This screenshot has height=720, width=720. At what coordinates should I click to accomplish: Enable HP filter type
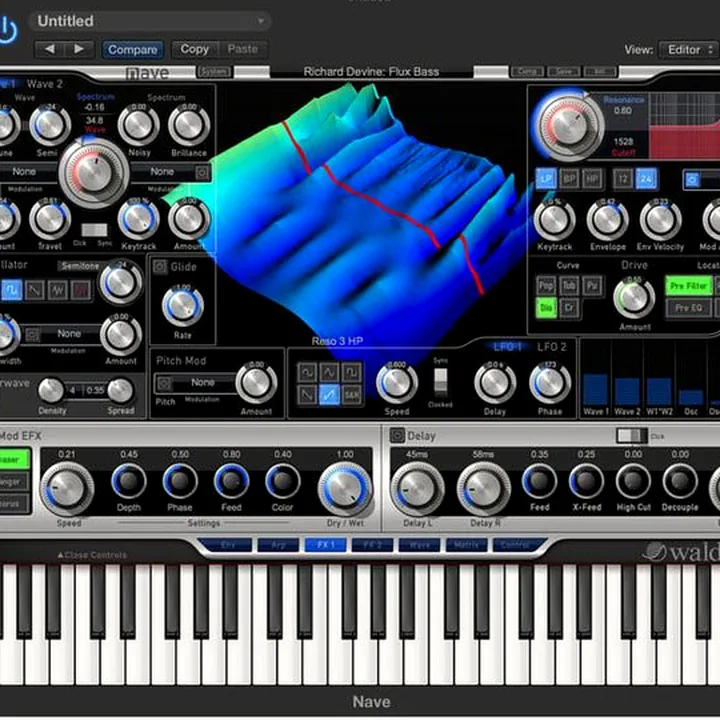pos(592,179)
